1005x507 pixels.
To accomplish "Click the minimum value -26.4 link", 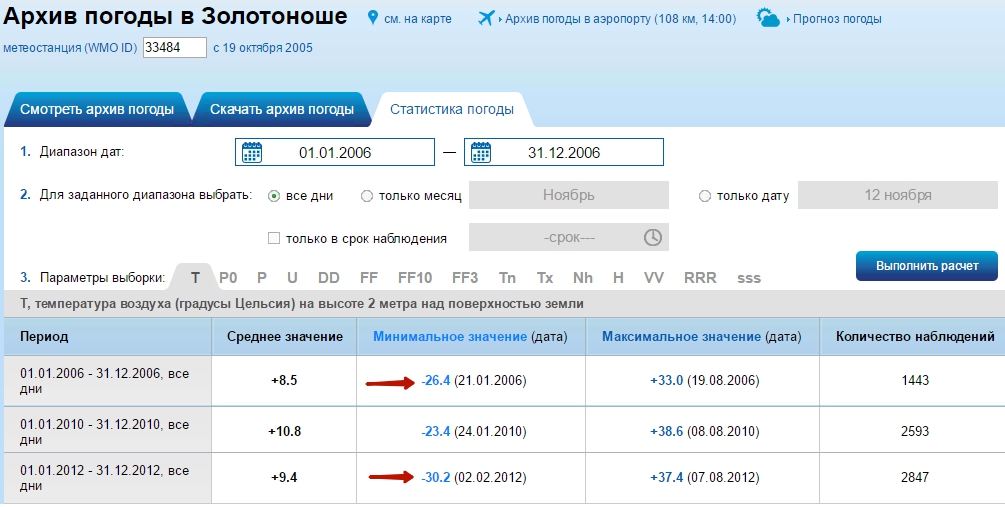I will (x=436, y=381).
